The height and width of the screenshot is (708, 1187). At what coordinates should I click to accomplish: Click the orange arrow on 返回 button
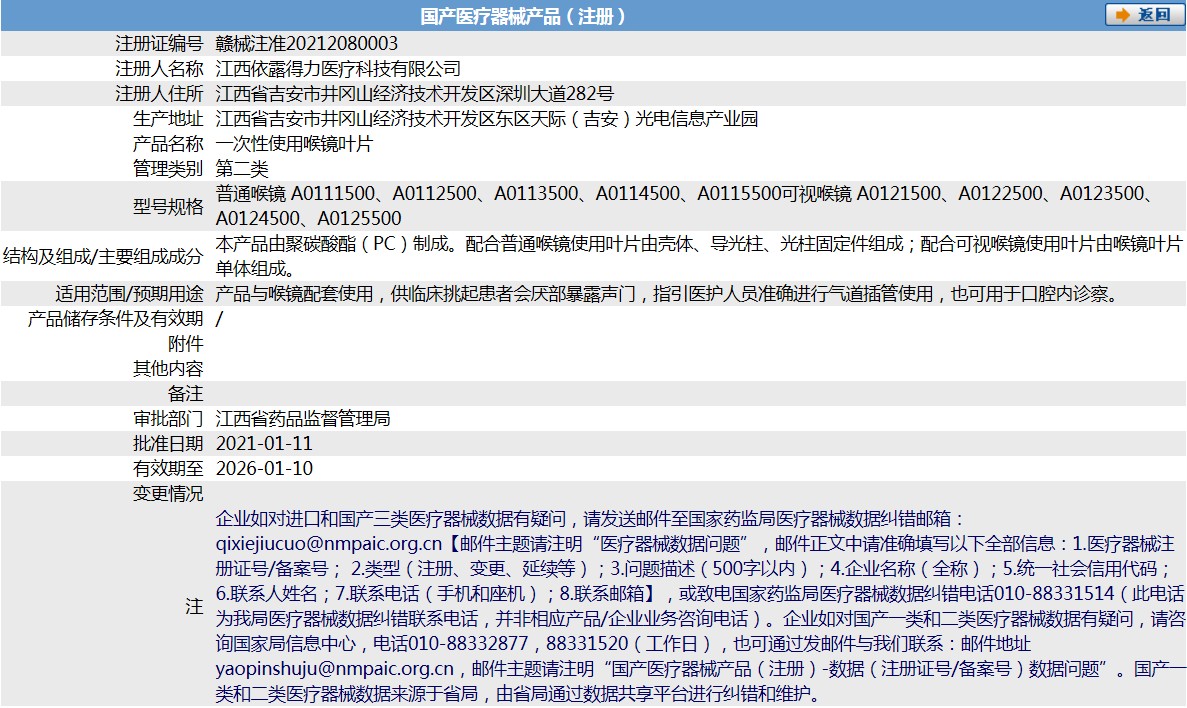pos(1123,15)
